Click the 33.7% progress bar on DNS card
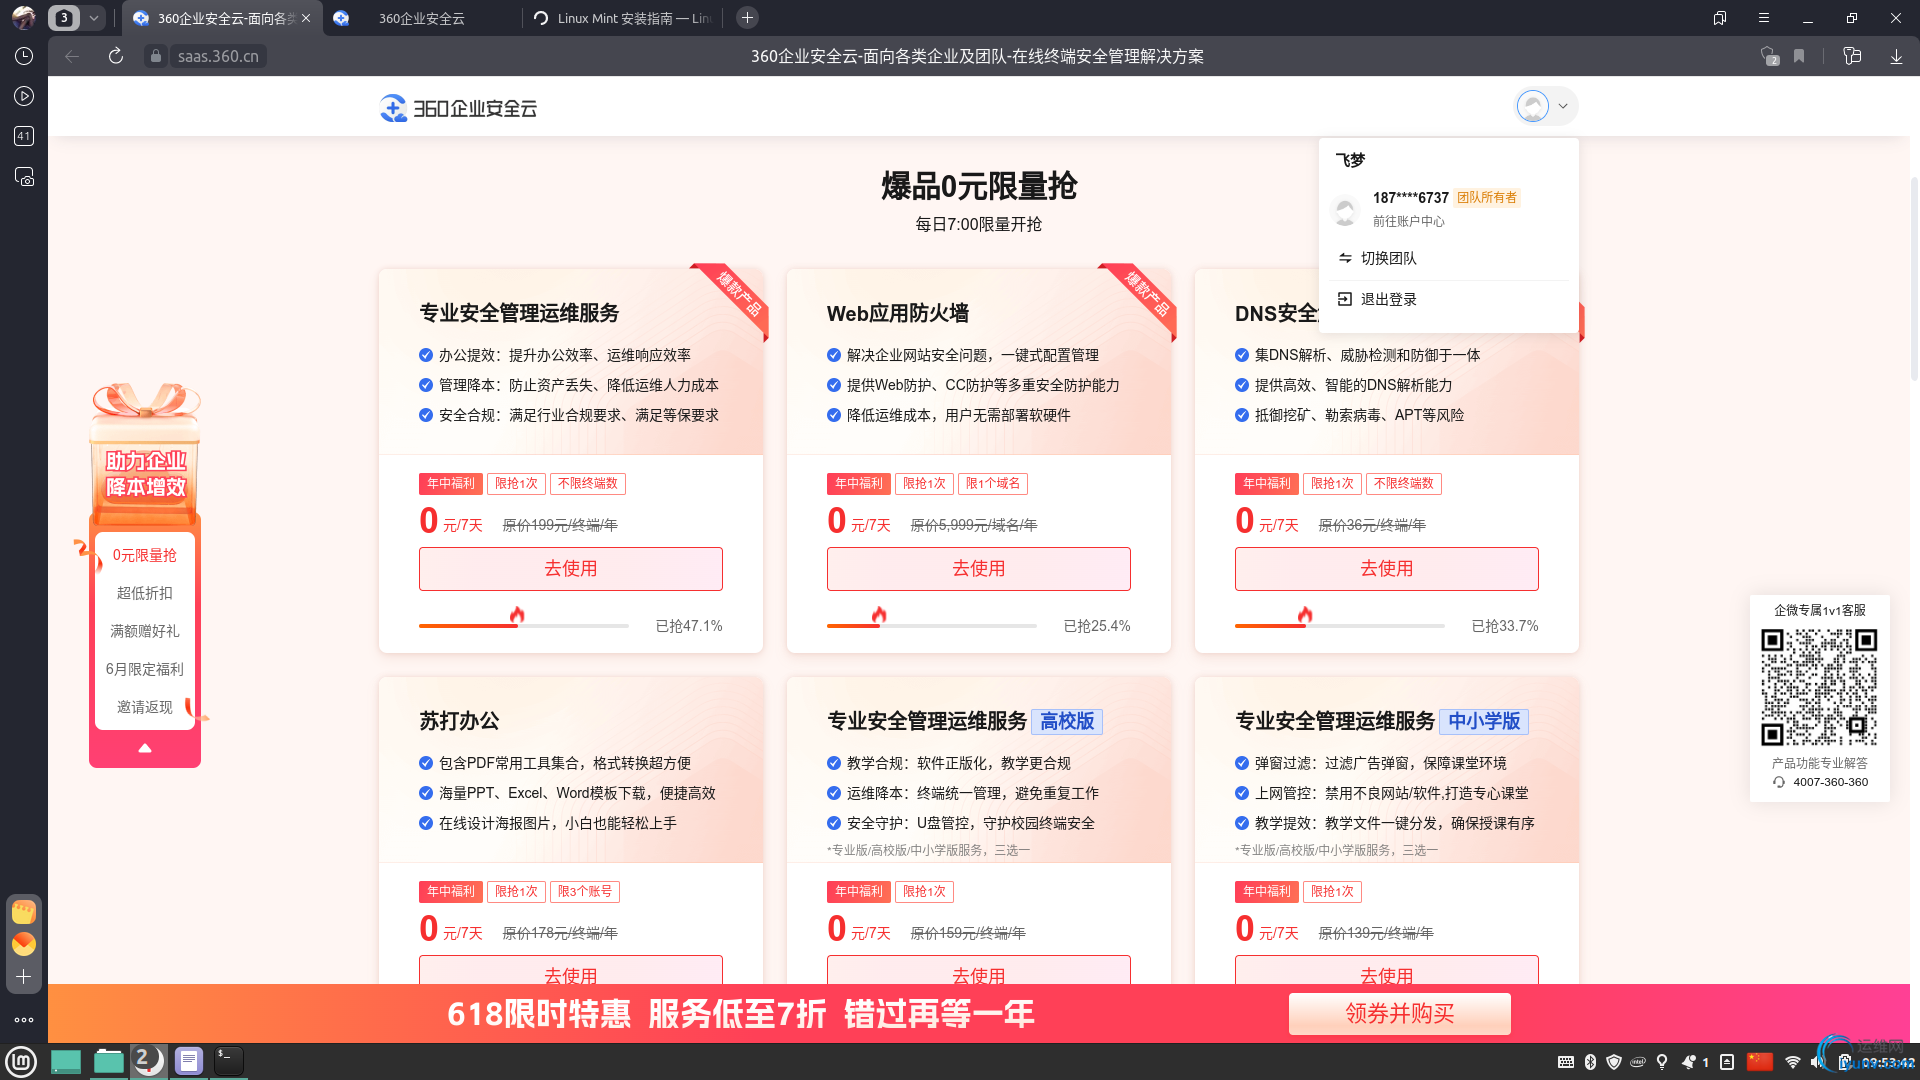Image resolution: width=1920 pixels, height=1080 pixels. [x=1340, y=625]
